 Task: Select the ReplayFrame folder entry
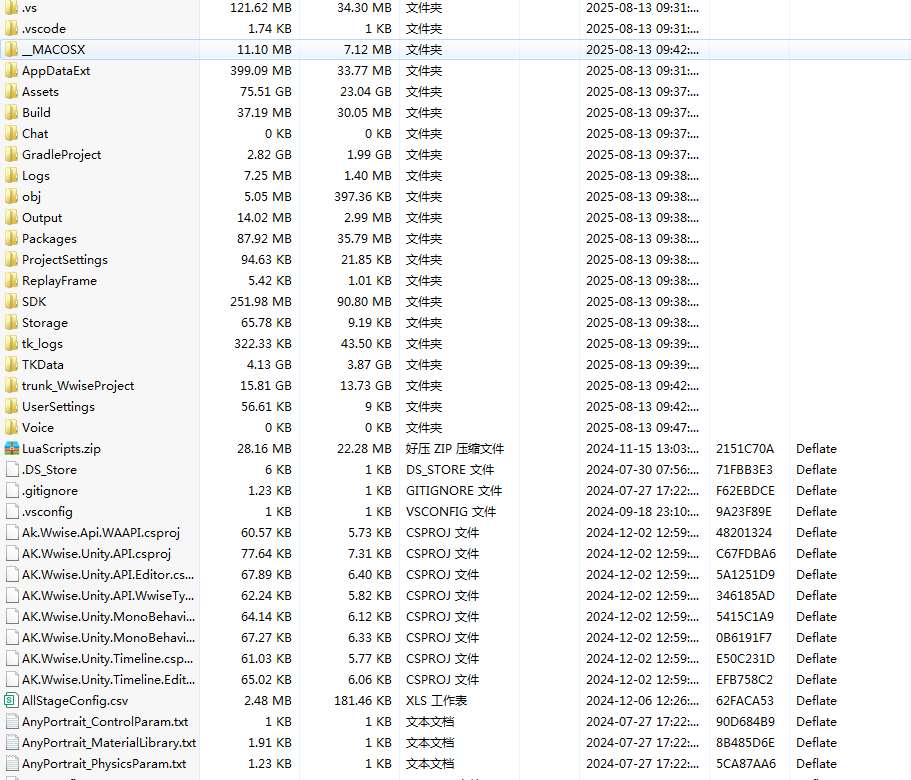[x=59, y=281]
